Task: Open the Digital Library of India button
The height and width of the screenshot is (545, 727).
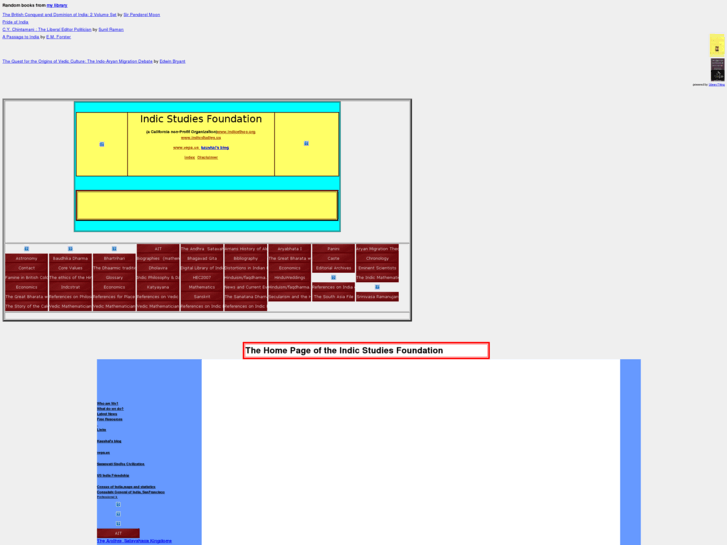Action: point(202,268)
